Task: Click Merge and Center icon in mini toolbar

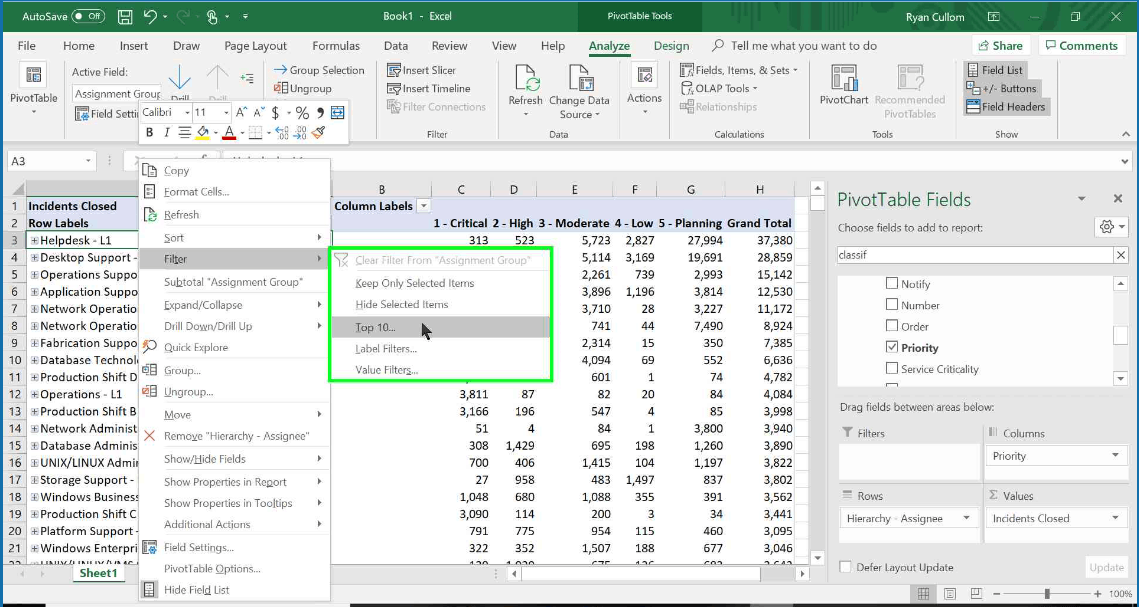Action: pyautogui.click(x=337, y=113)
